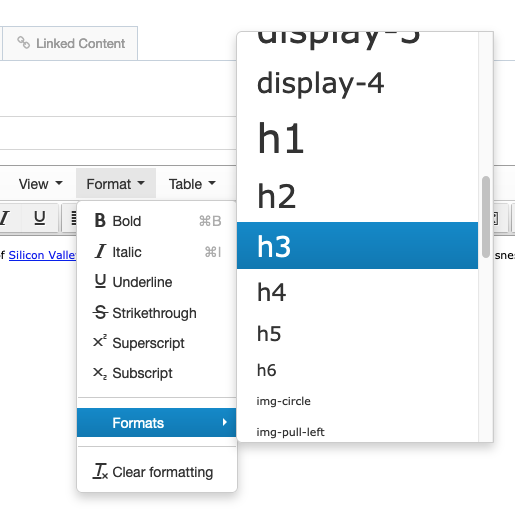The image size is (515, 509).
Task: Choose Italic from the Format menu
Action: (157, 252)
